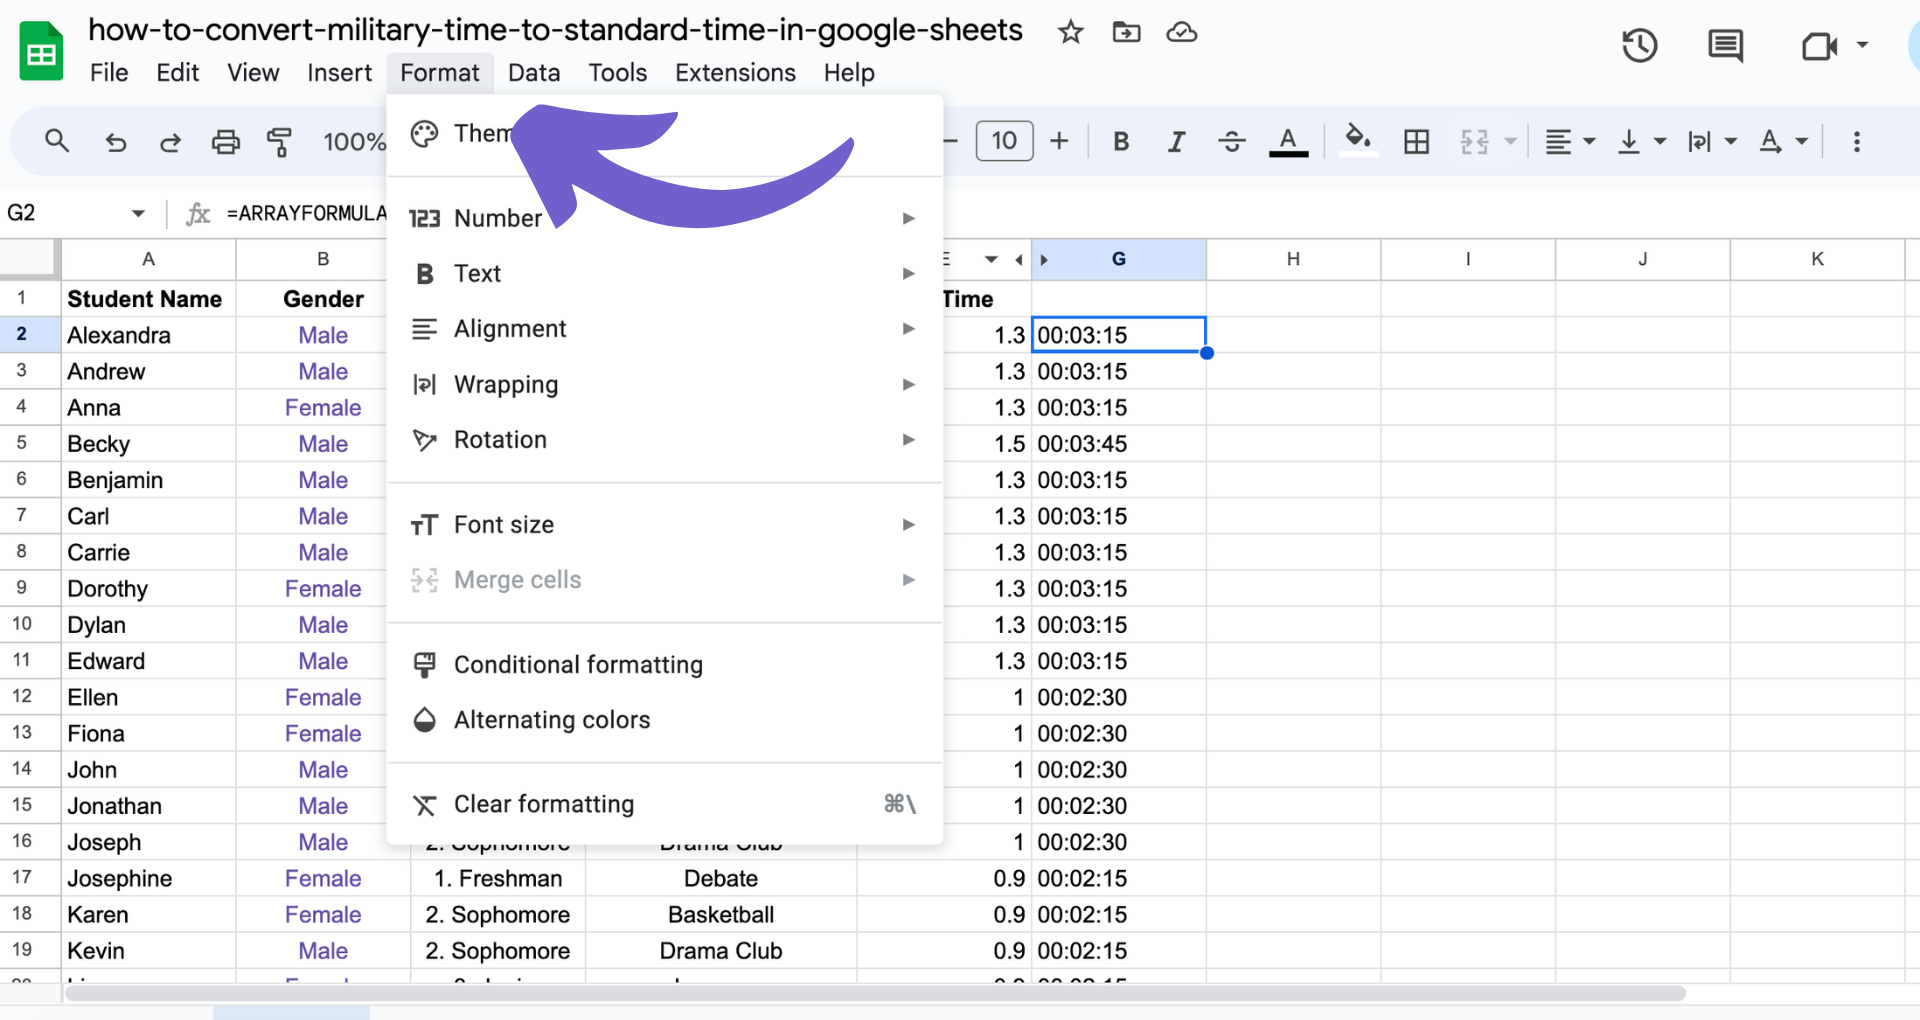
Task: Click the redo button
Action: point(170,141)
